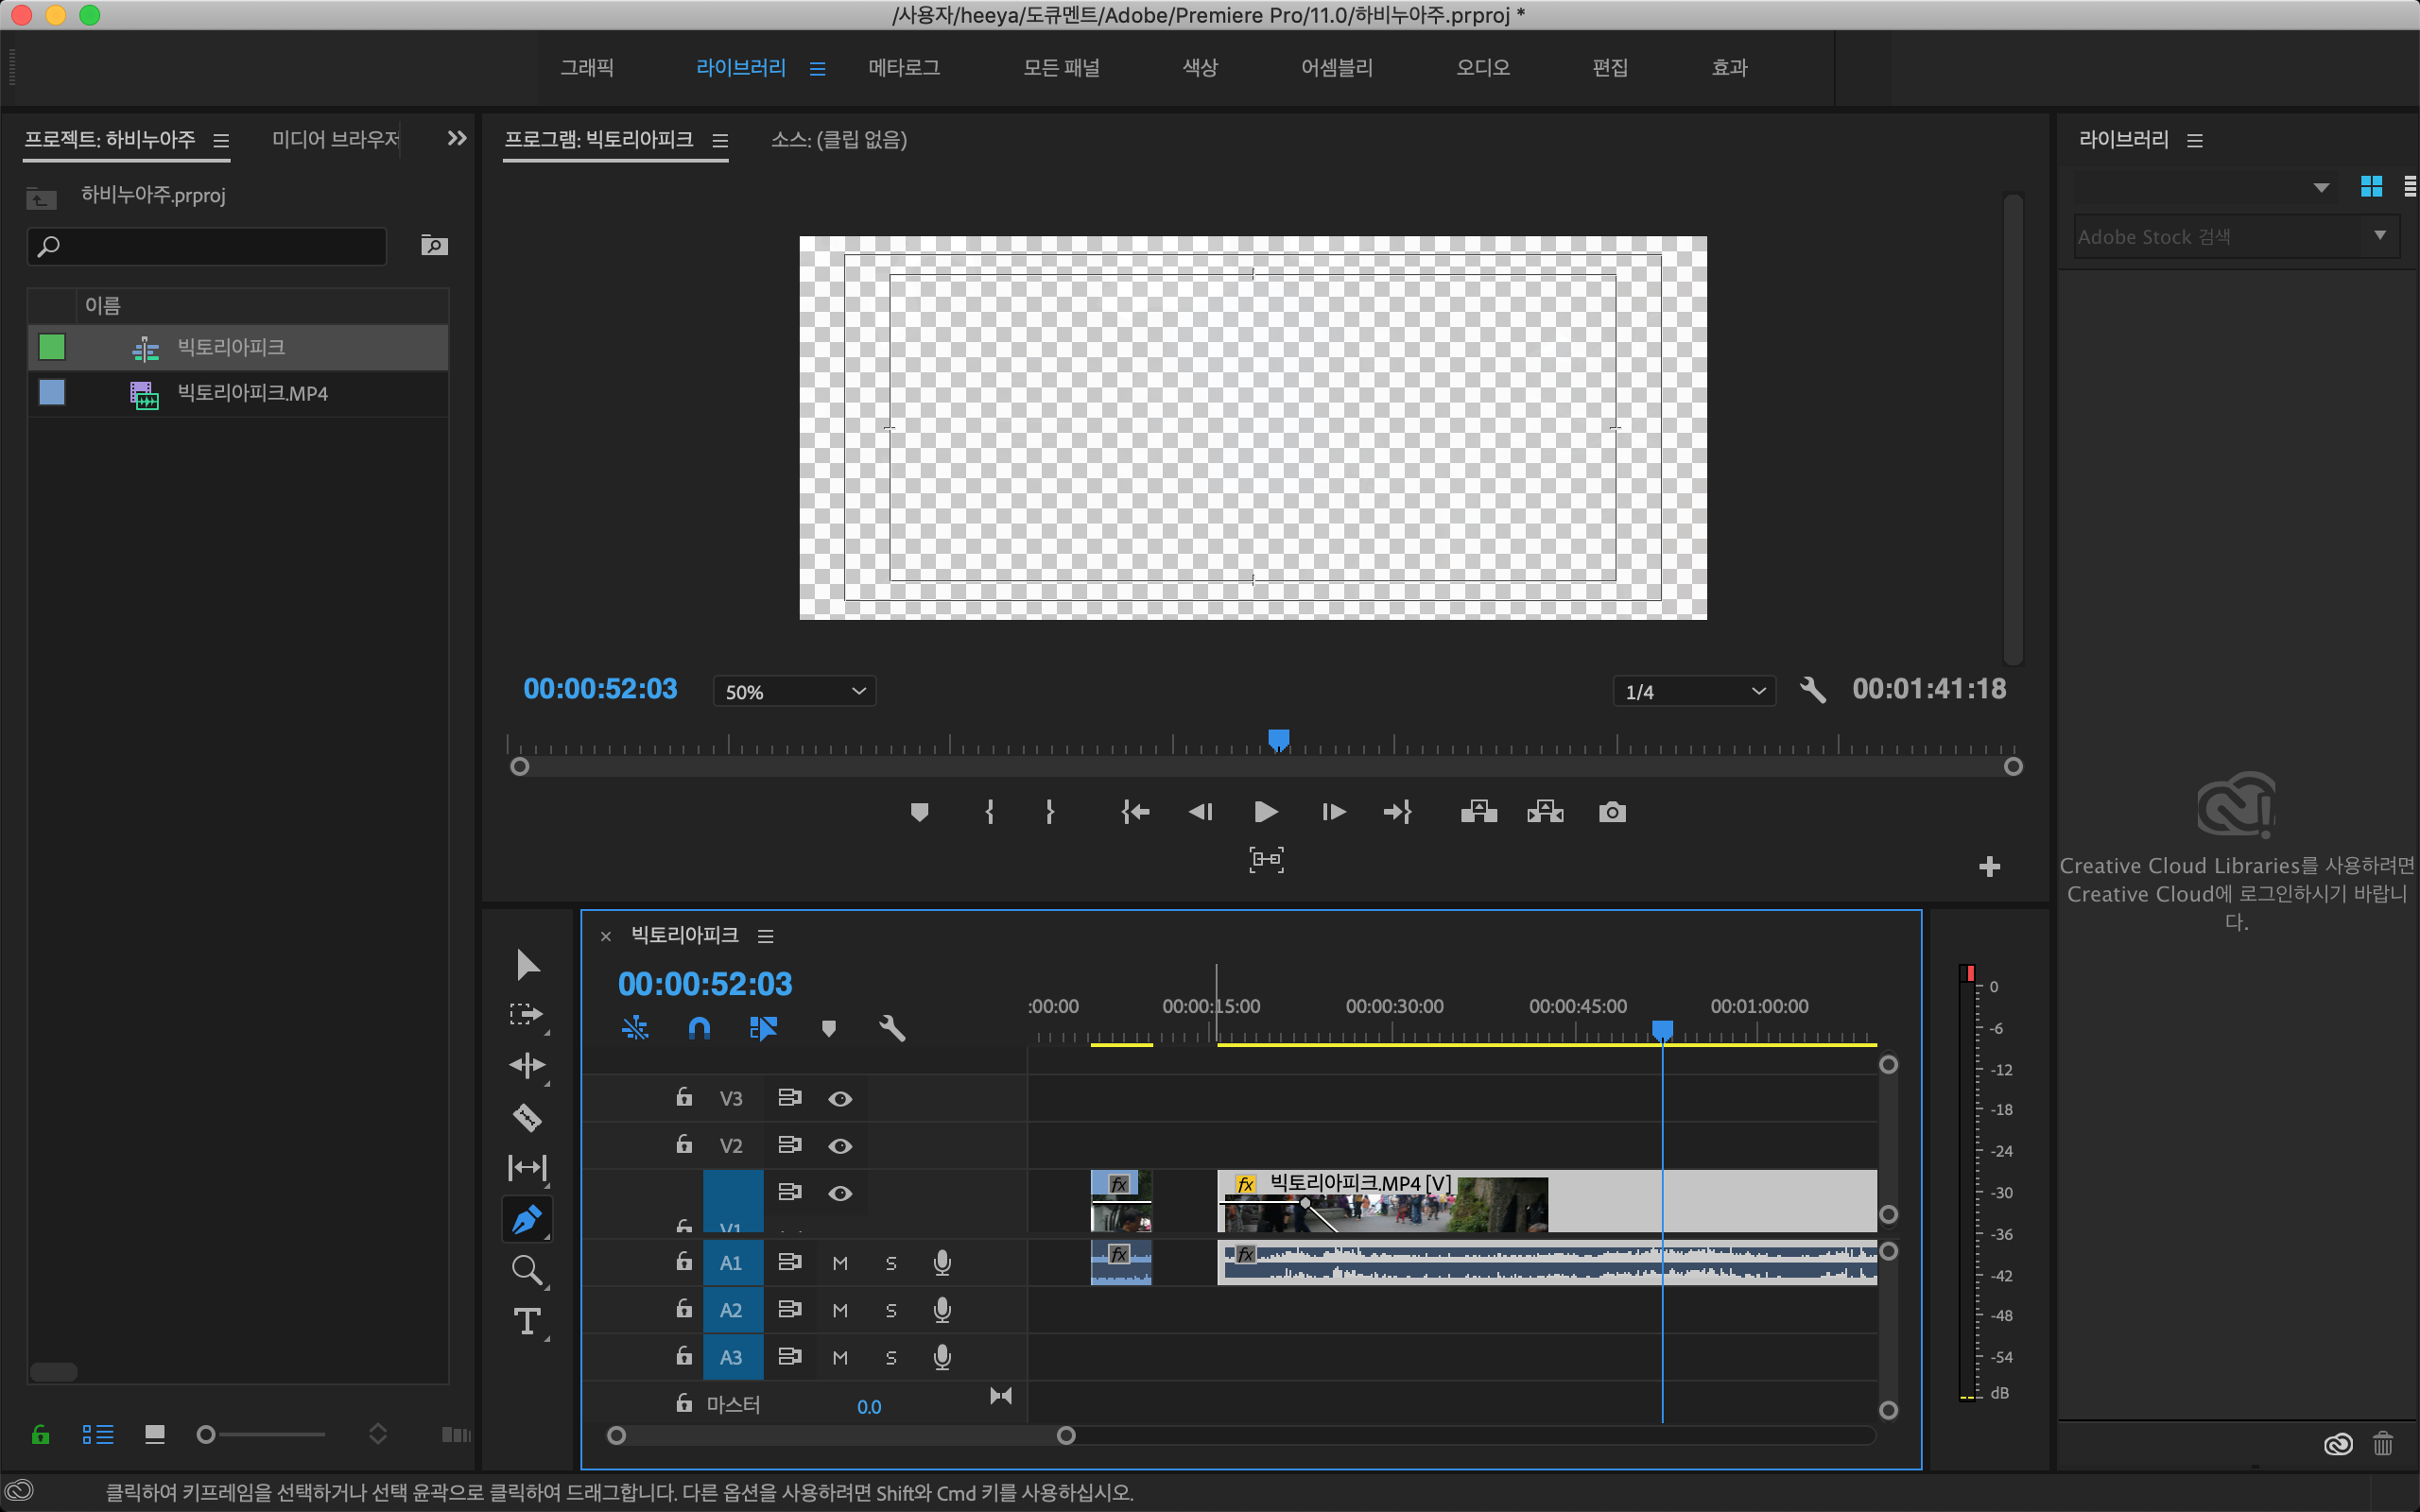2420x1512 pixels.
Task: Toggle nest sequence insert mode icon
Action: [635, 1028]
